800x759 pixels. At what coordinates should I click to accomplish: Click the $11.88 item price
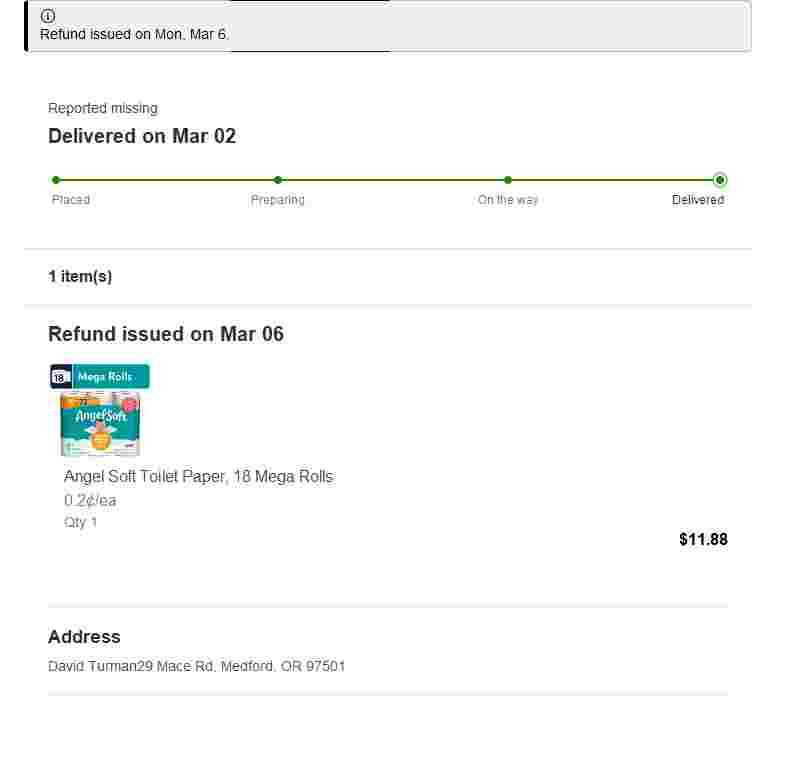click(703, 539)
